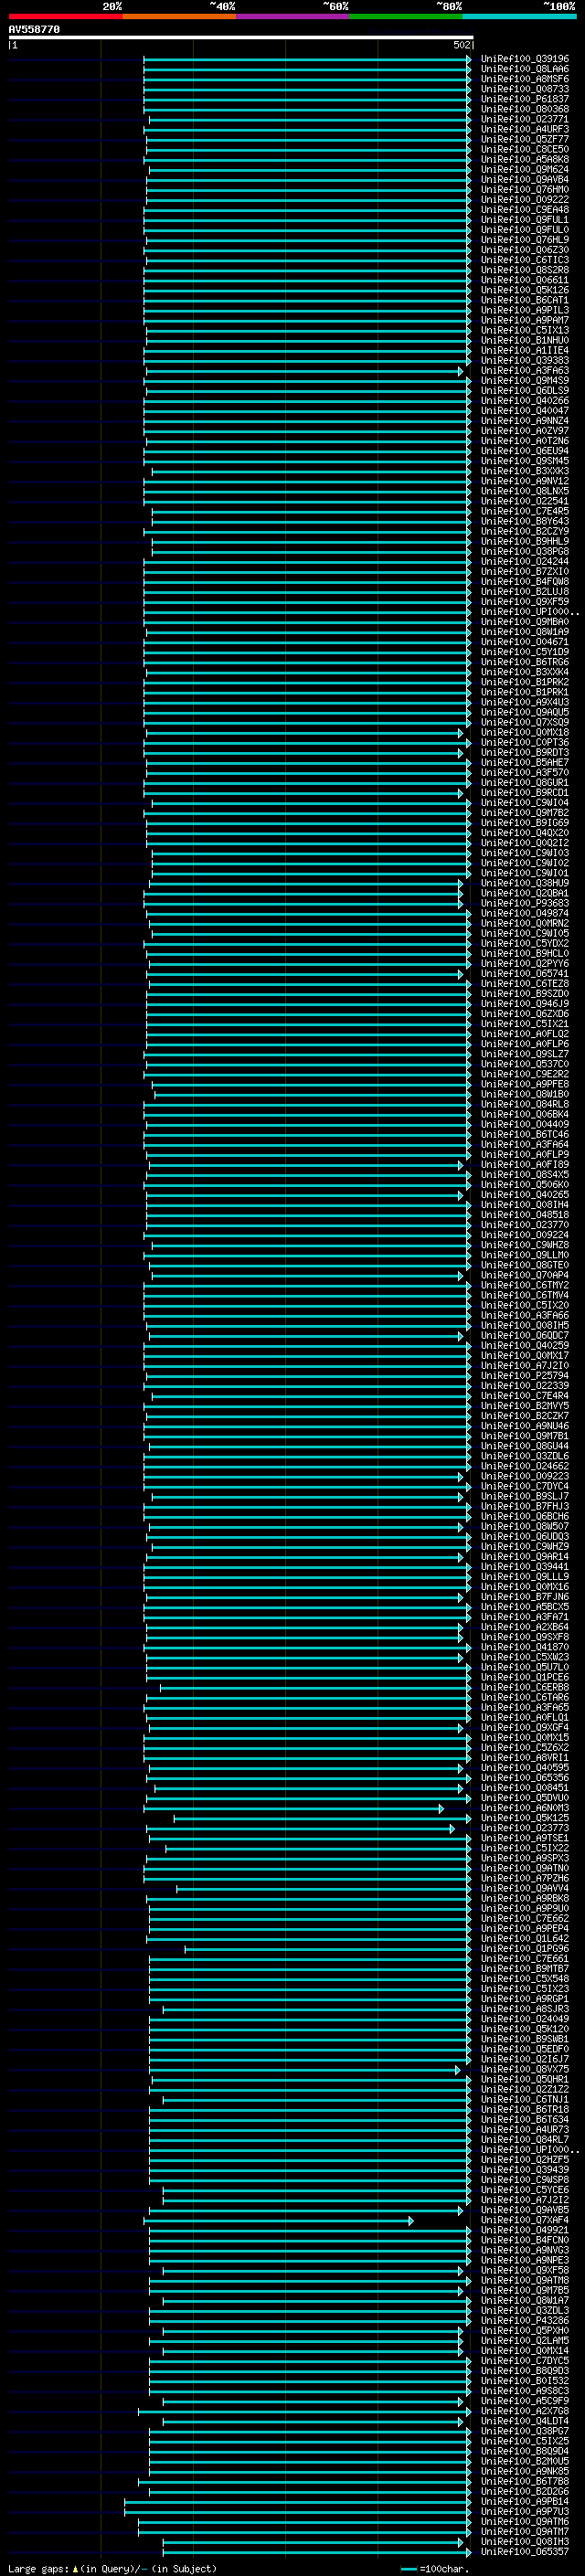Click the purple ~60% identity color segment

click(292, 17)
